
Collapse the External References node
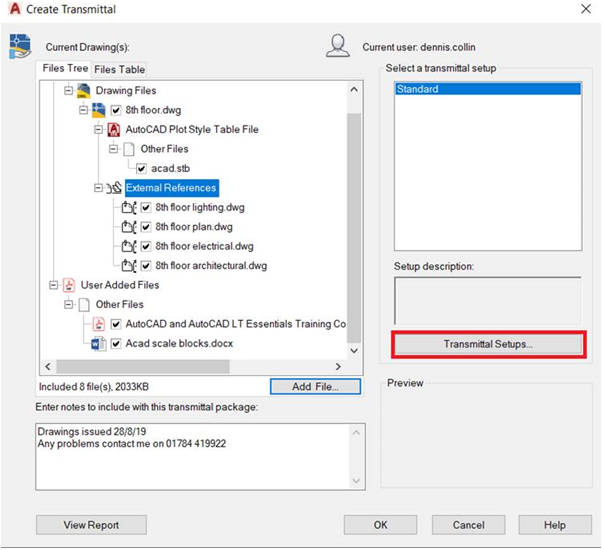point(98,188)
